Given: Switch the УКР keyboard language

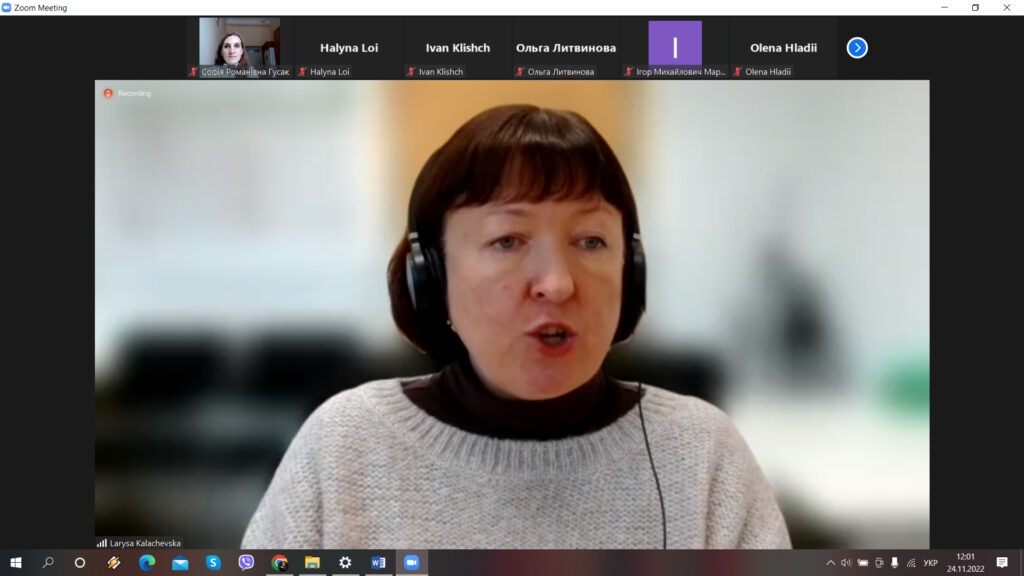Looking at the screenshot, I should [930, 563].
